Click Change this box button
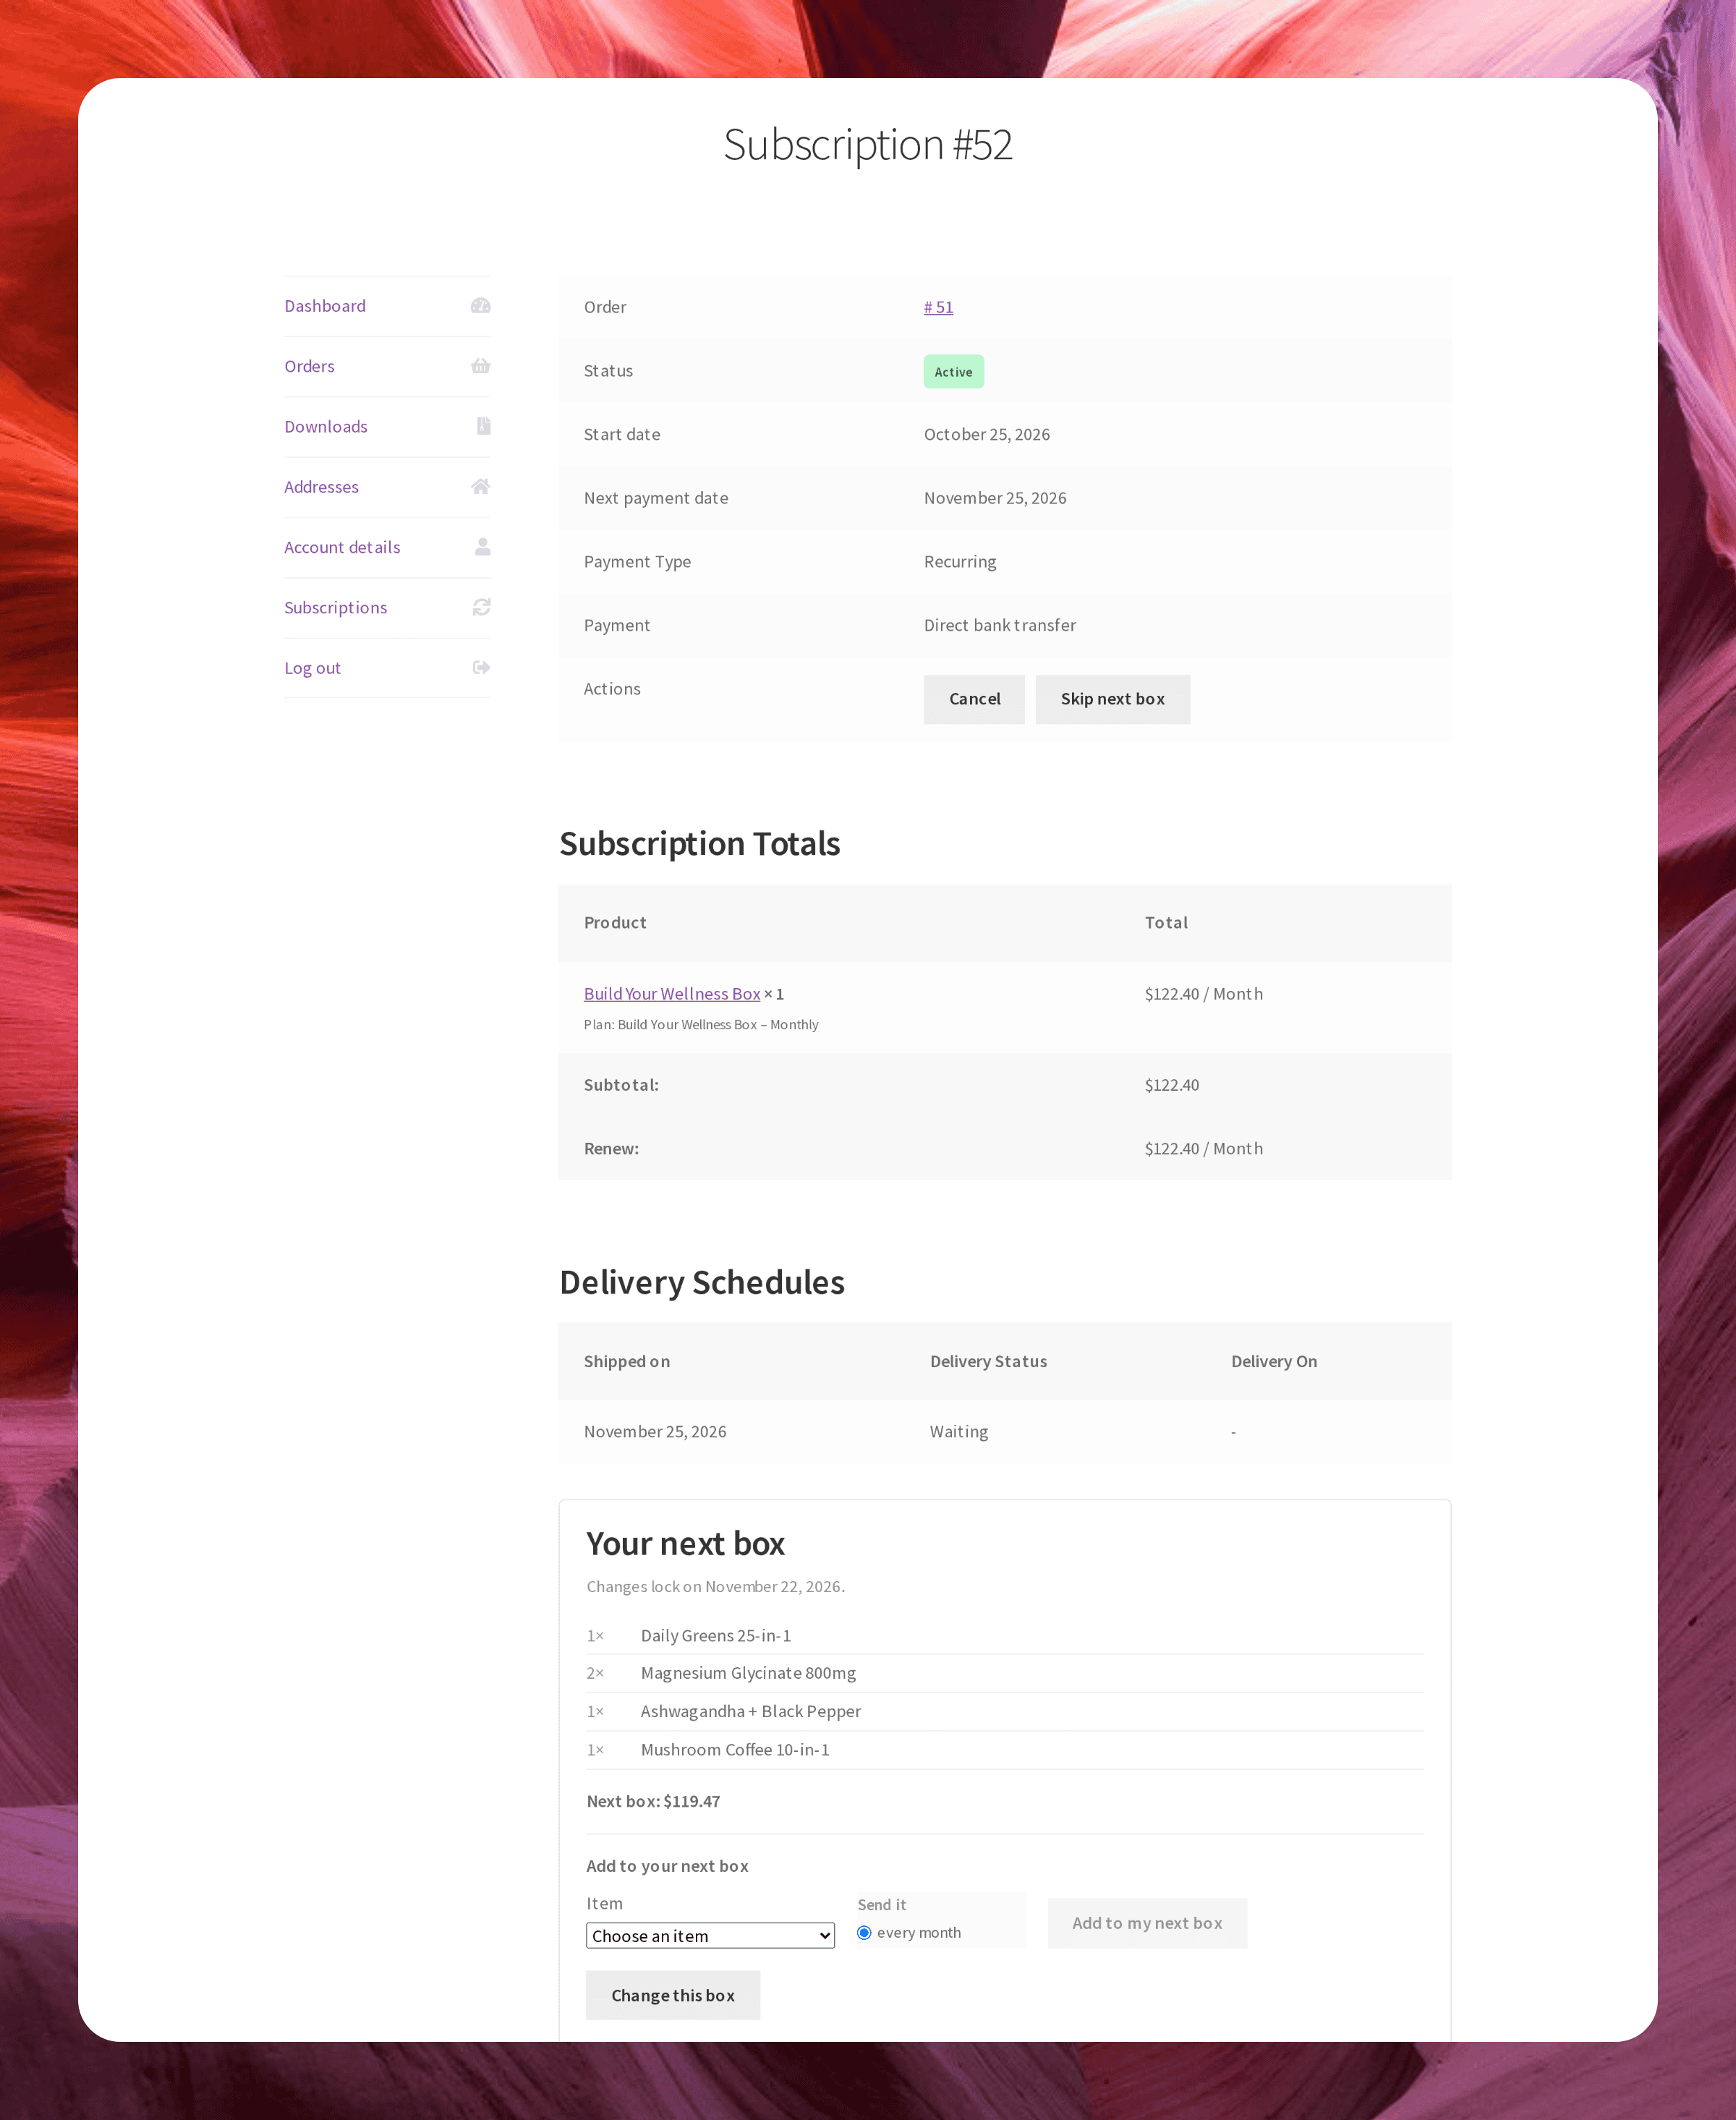Image resolution: width=1736 pixels, height=2120 pixels. (673, 1995)
